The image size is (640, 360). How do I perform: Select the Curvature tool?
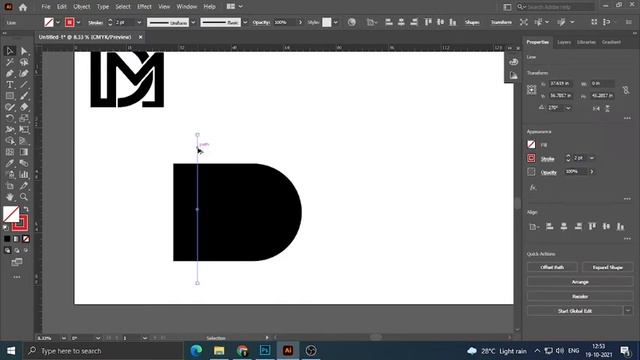point(24,73)
